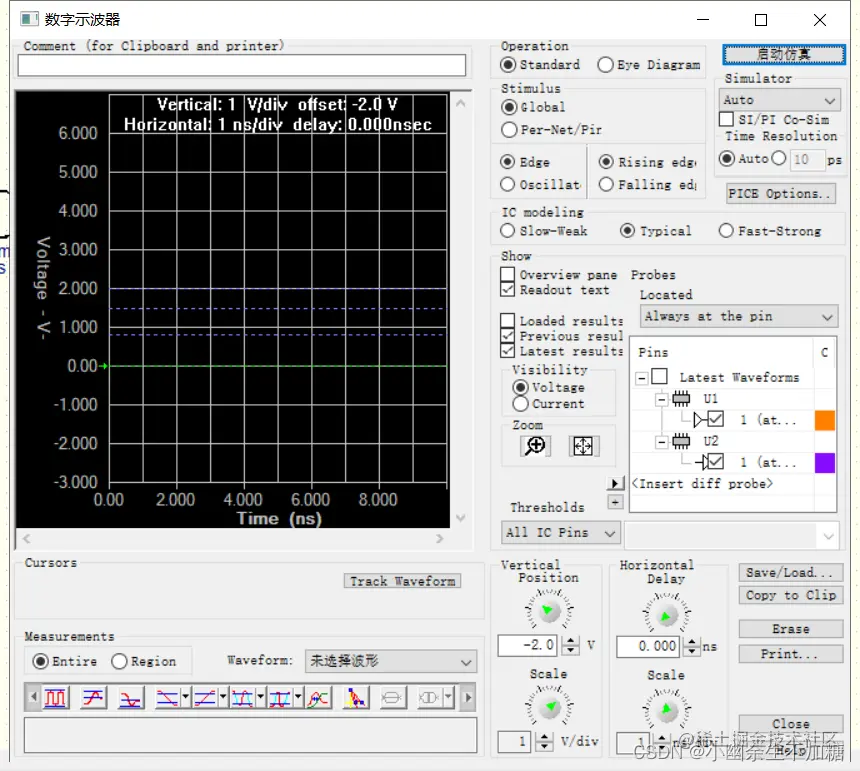This screenshot has width=860, height=771.
Task: Click the Print button
Action: pos(790,654)
